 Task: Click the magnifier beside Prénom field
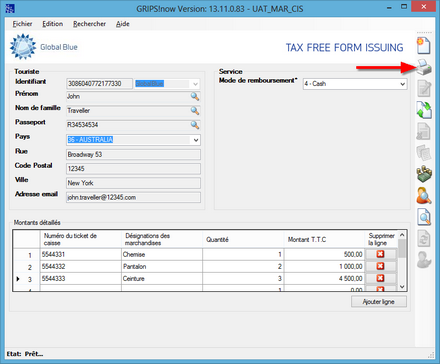(195, 97)
